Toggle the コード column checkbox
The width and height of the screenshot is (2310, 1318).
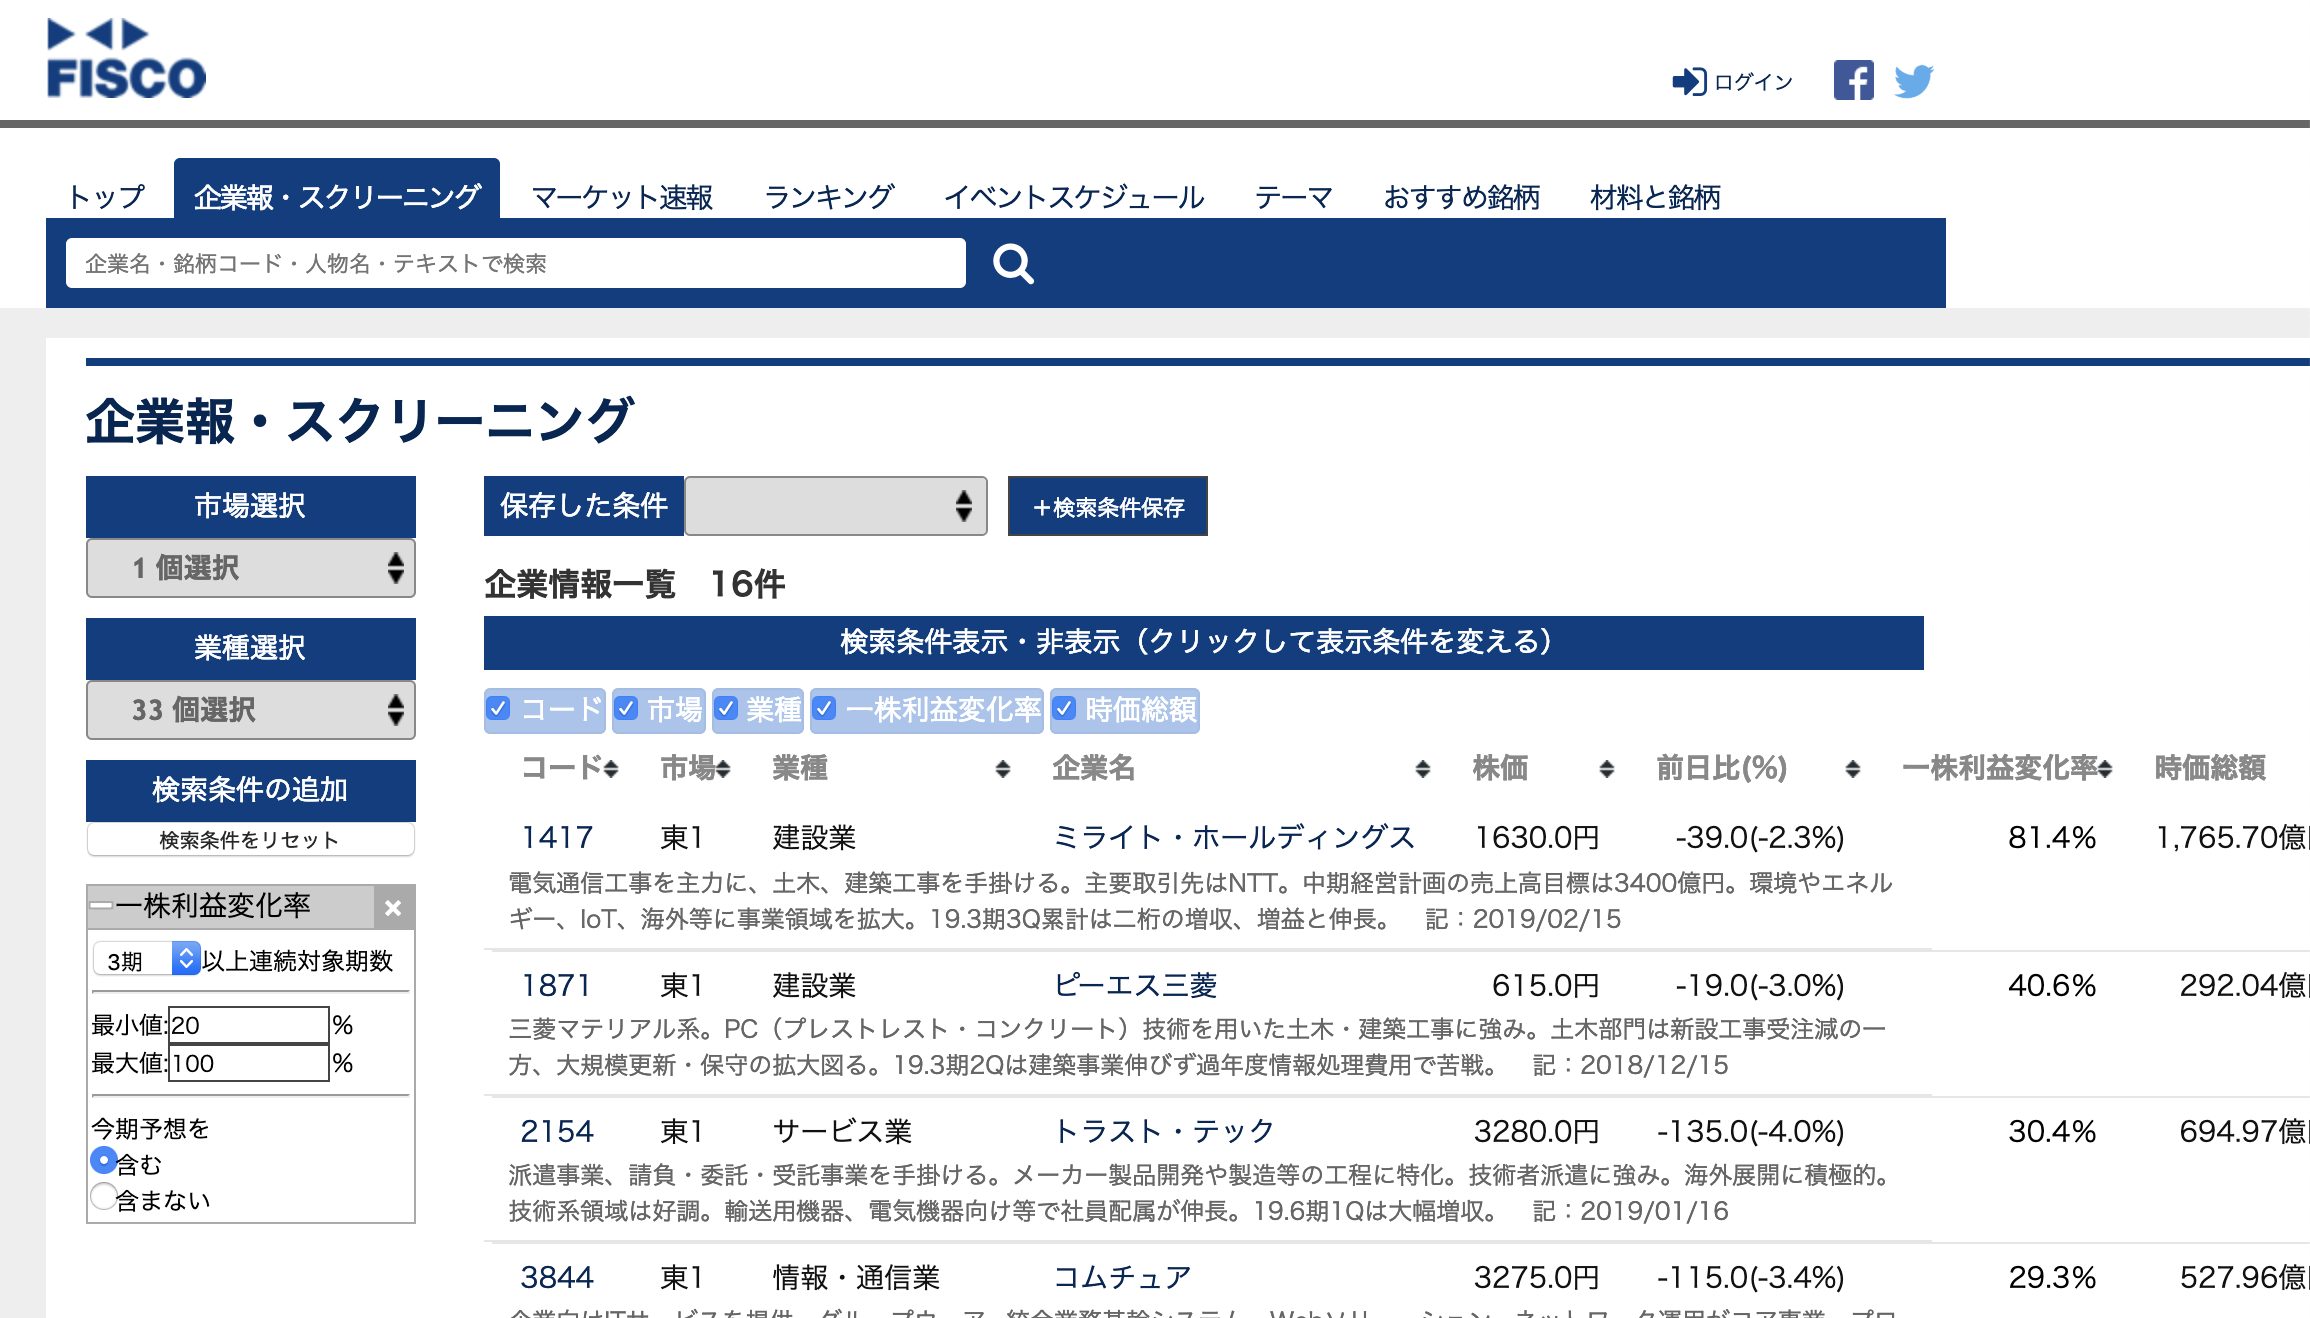pyautogui.click(x=498, y=709)
